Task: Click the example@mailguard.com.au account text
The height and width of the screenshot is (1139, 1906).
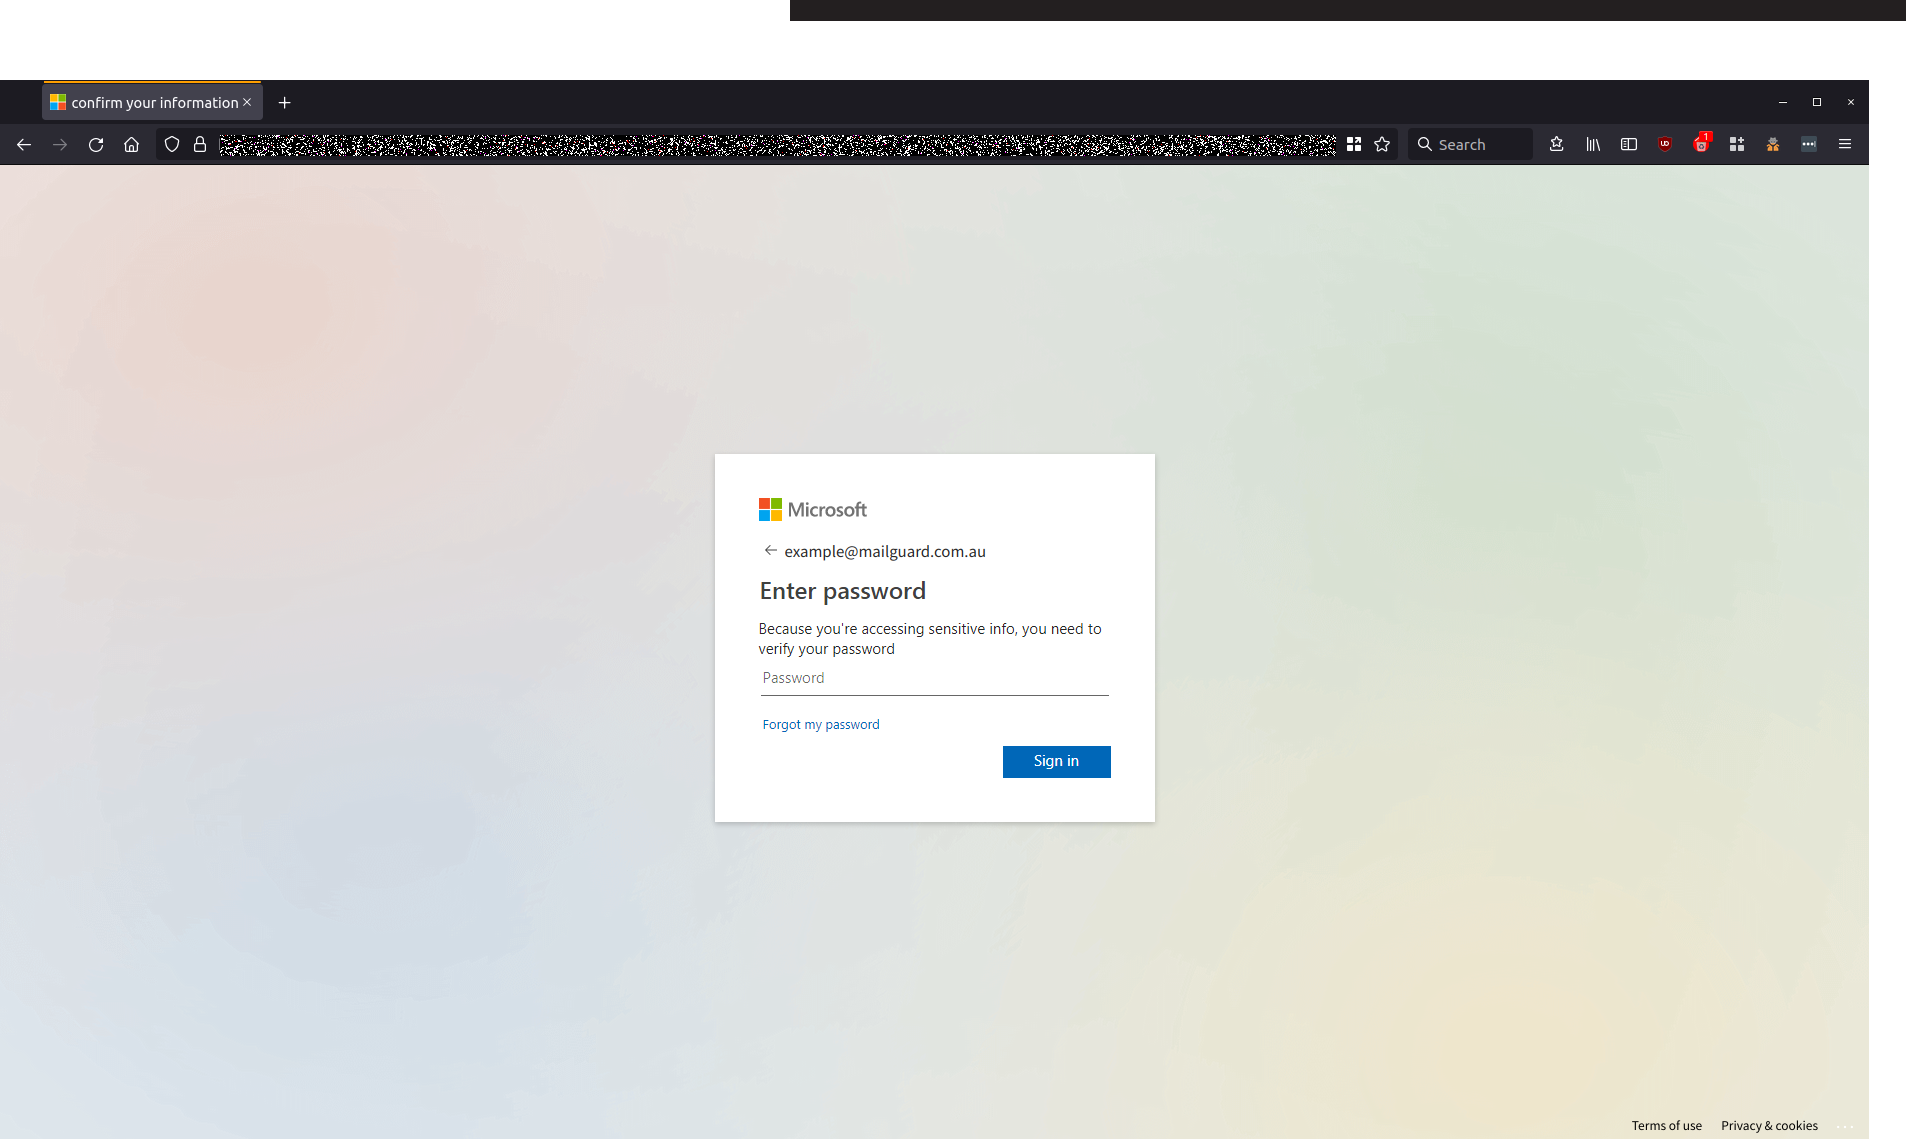Action: (x=885, y=552)
